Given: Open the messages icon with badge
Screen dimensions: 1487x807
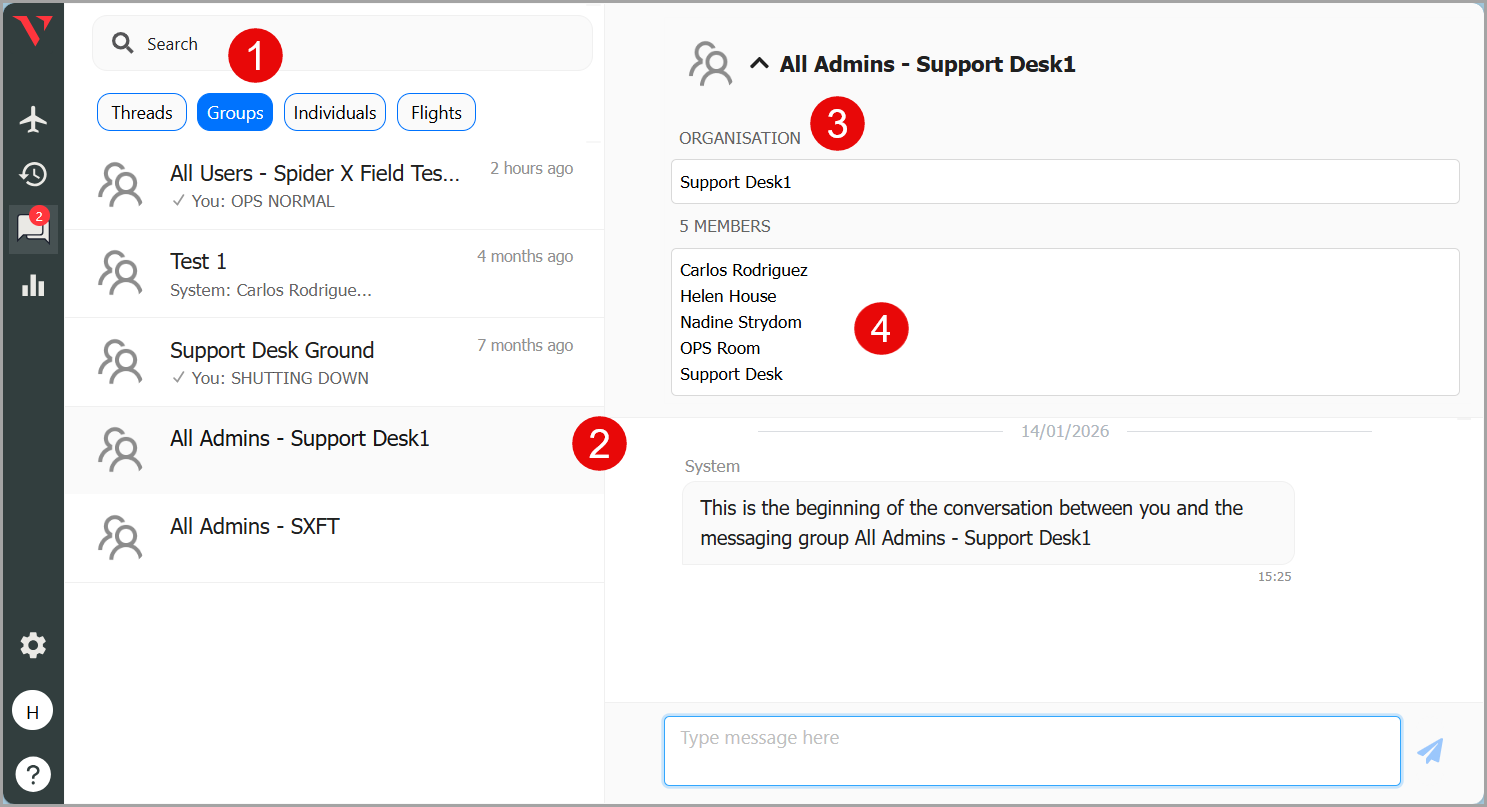Looking at the screenshot, I should point(33,229).
